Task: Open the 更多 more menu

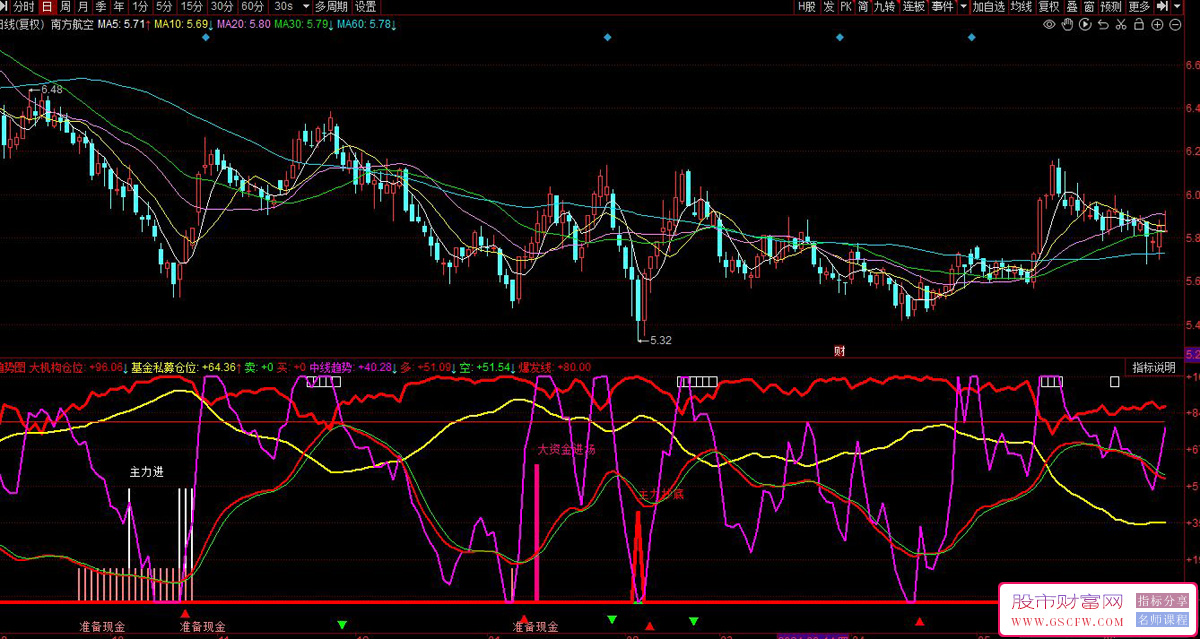Action: point(1139,6)
